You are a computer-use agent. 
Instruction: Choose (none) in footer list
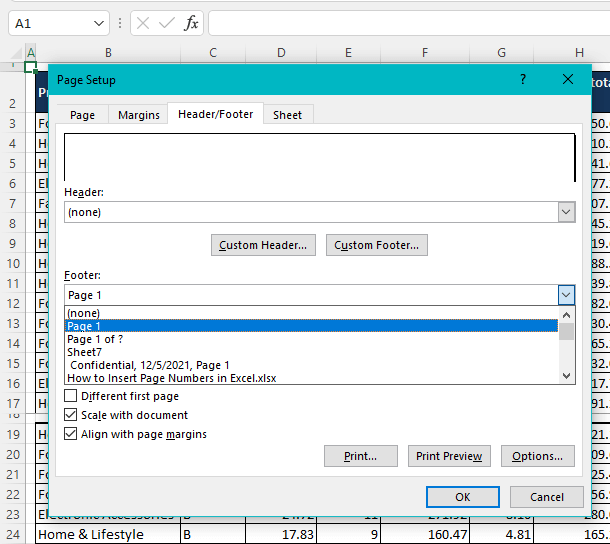[x=311, y=313]
